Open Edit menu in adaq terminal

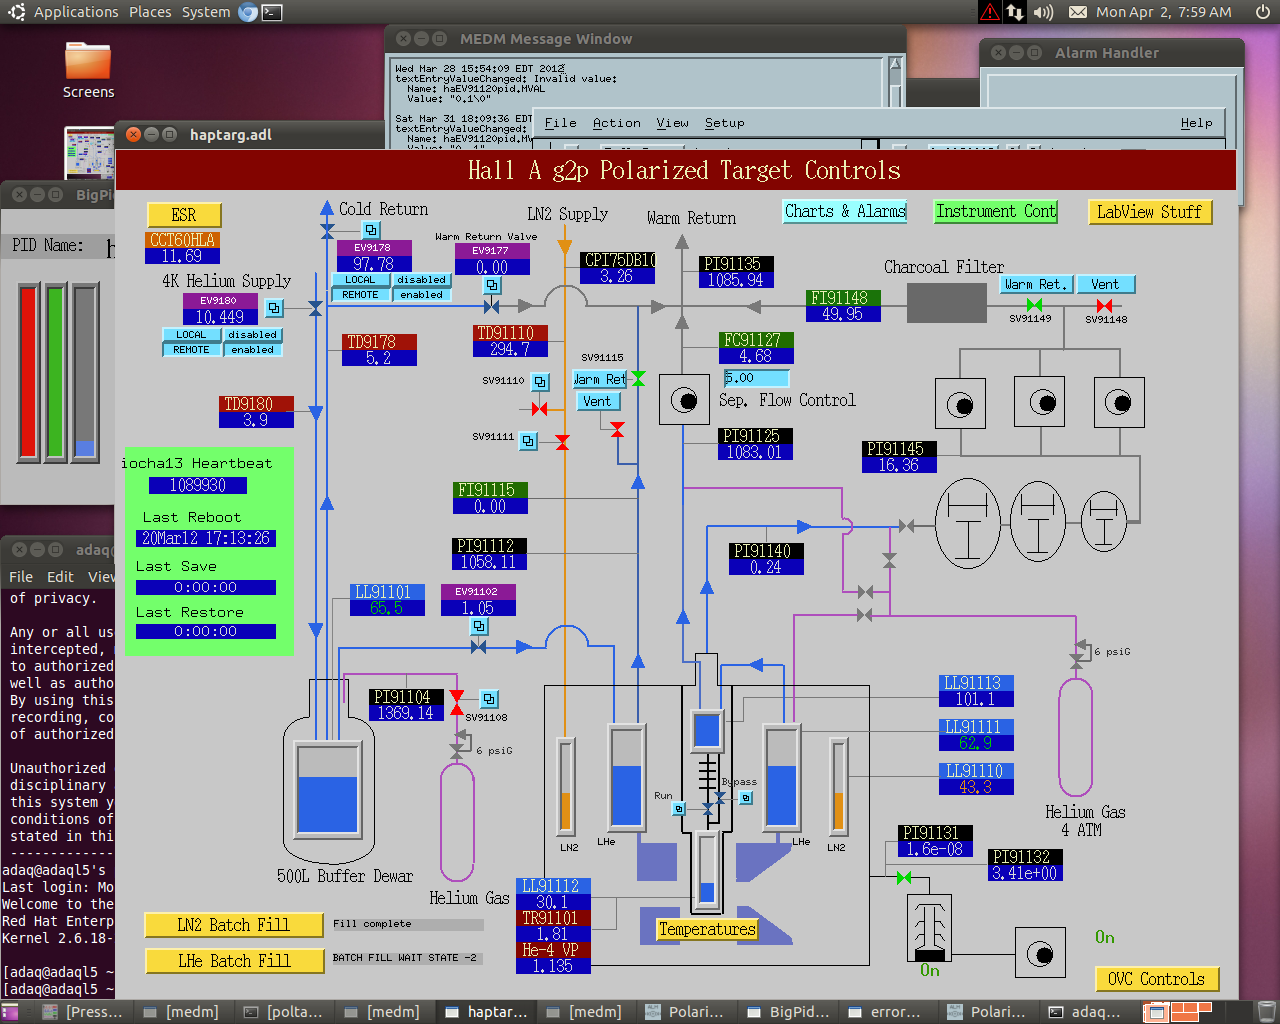coord(60,577)
